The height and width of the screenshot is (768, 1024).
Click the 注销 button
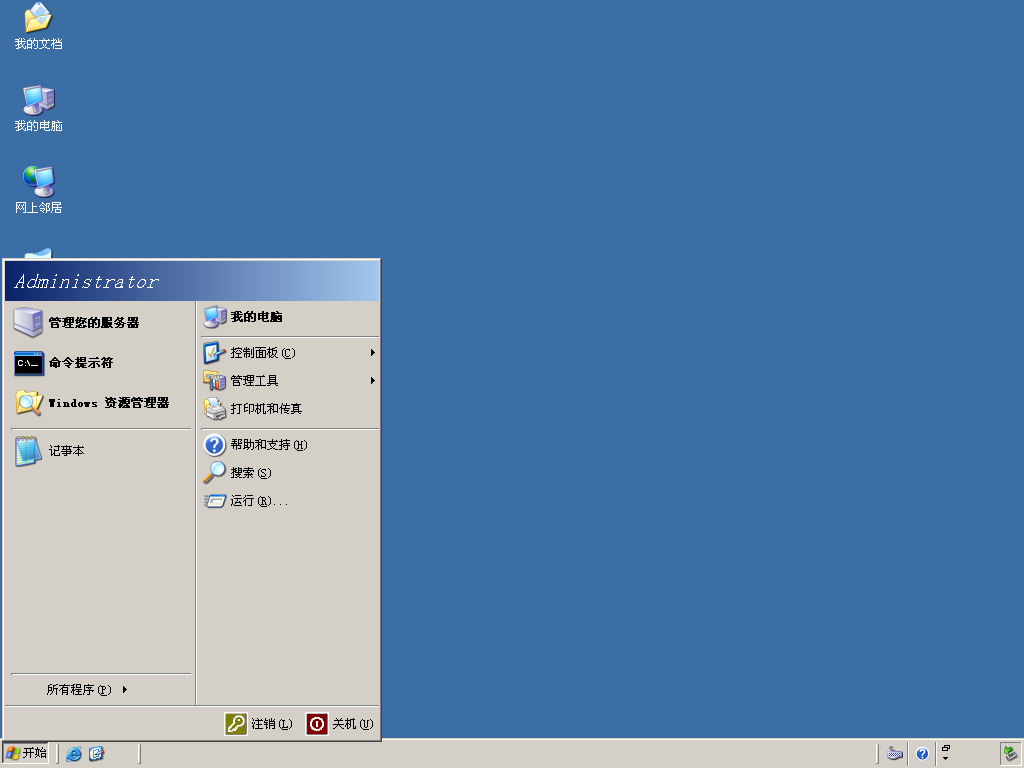pyautogui.click(x=259, y=724)
